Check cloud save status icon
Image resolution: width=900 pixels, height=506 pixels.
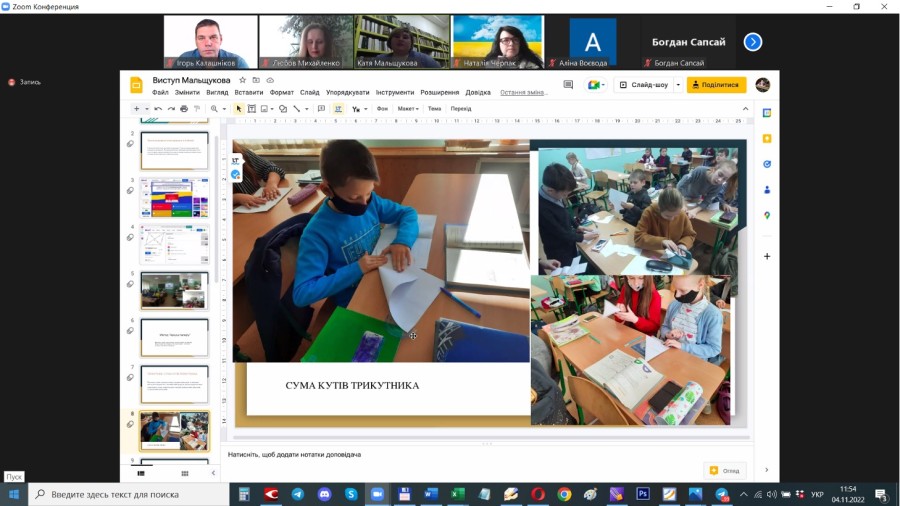point(270,80)
